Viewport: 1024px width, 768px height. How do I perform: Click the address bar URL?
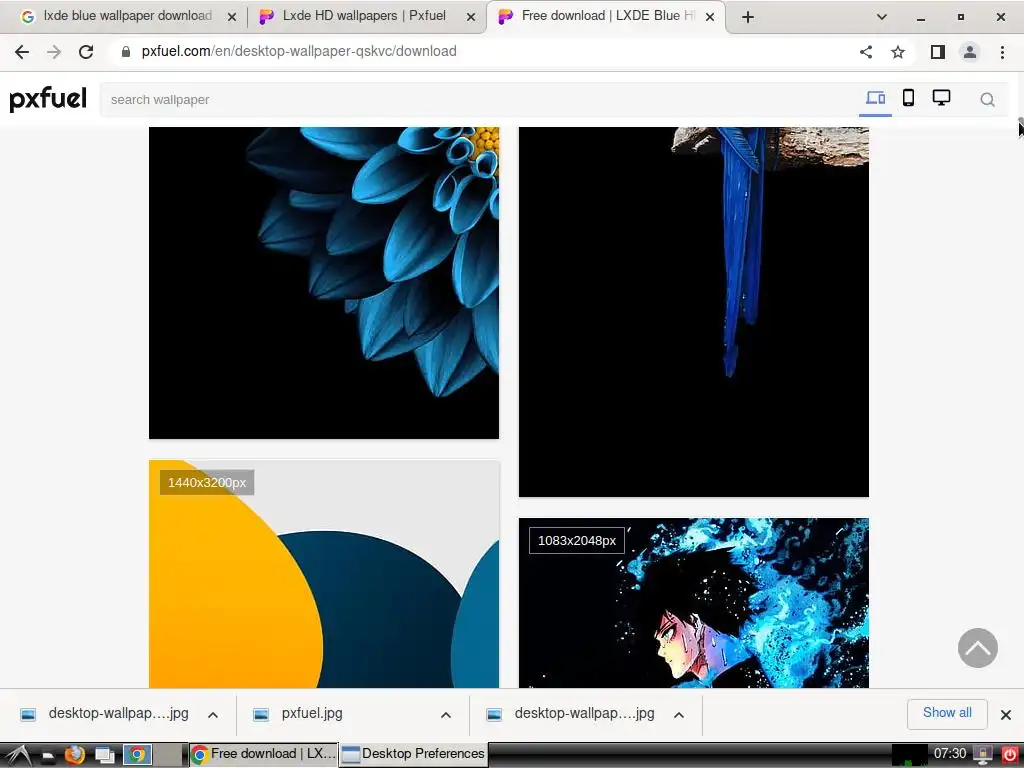(x=298, y=52)
